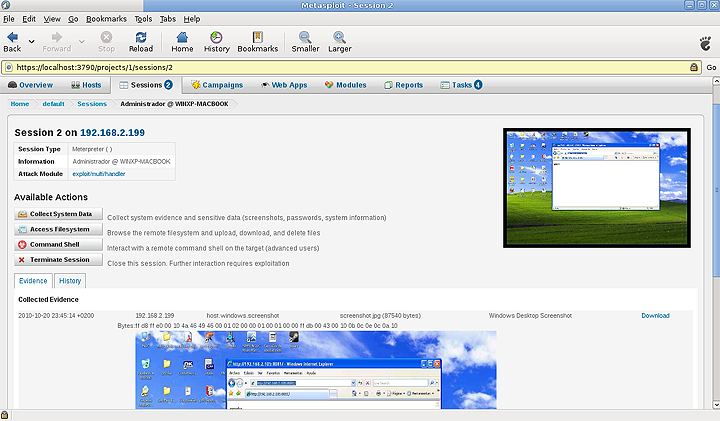This screenshot has height=421, width=720.
Task: Open the Tasks tab
Action: 461,85
